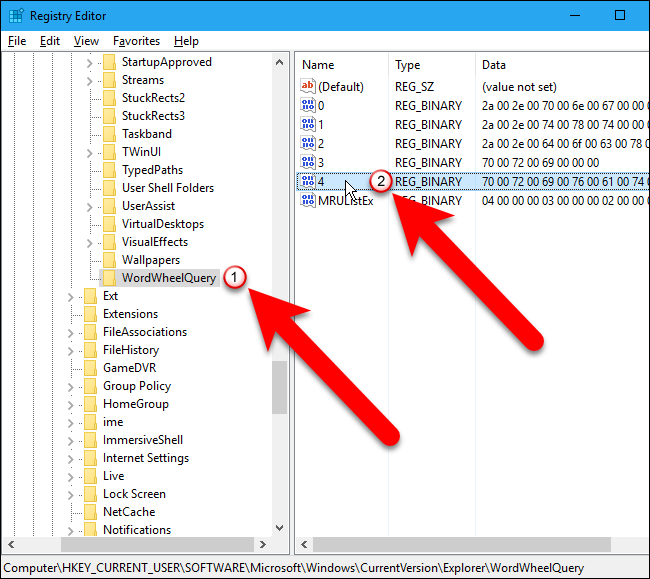Click the WordWheelQuery folder icon
Screen dimensions: 650x579
point(109,278)
